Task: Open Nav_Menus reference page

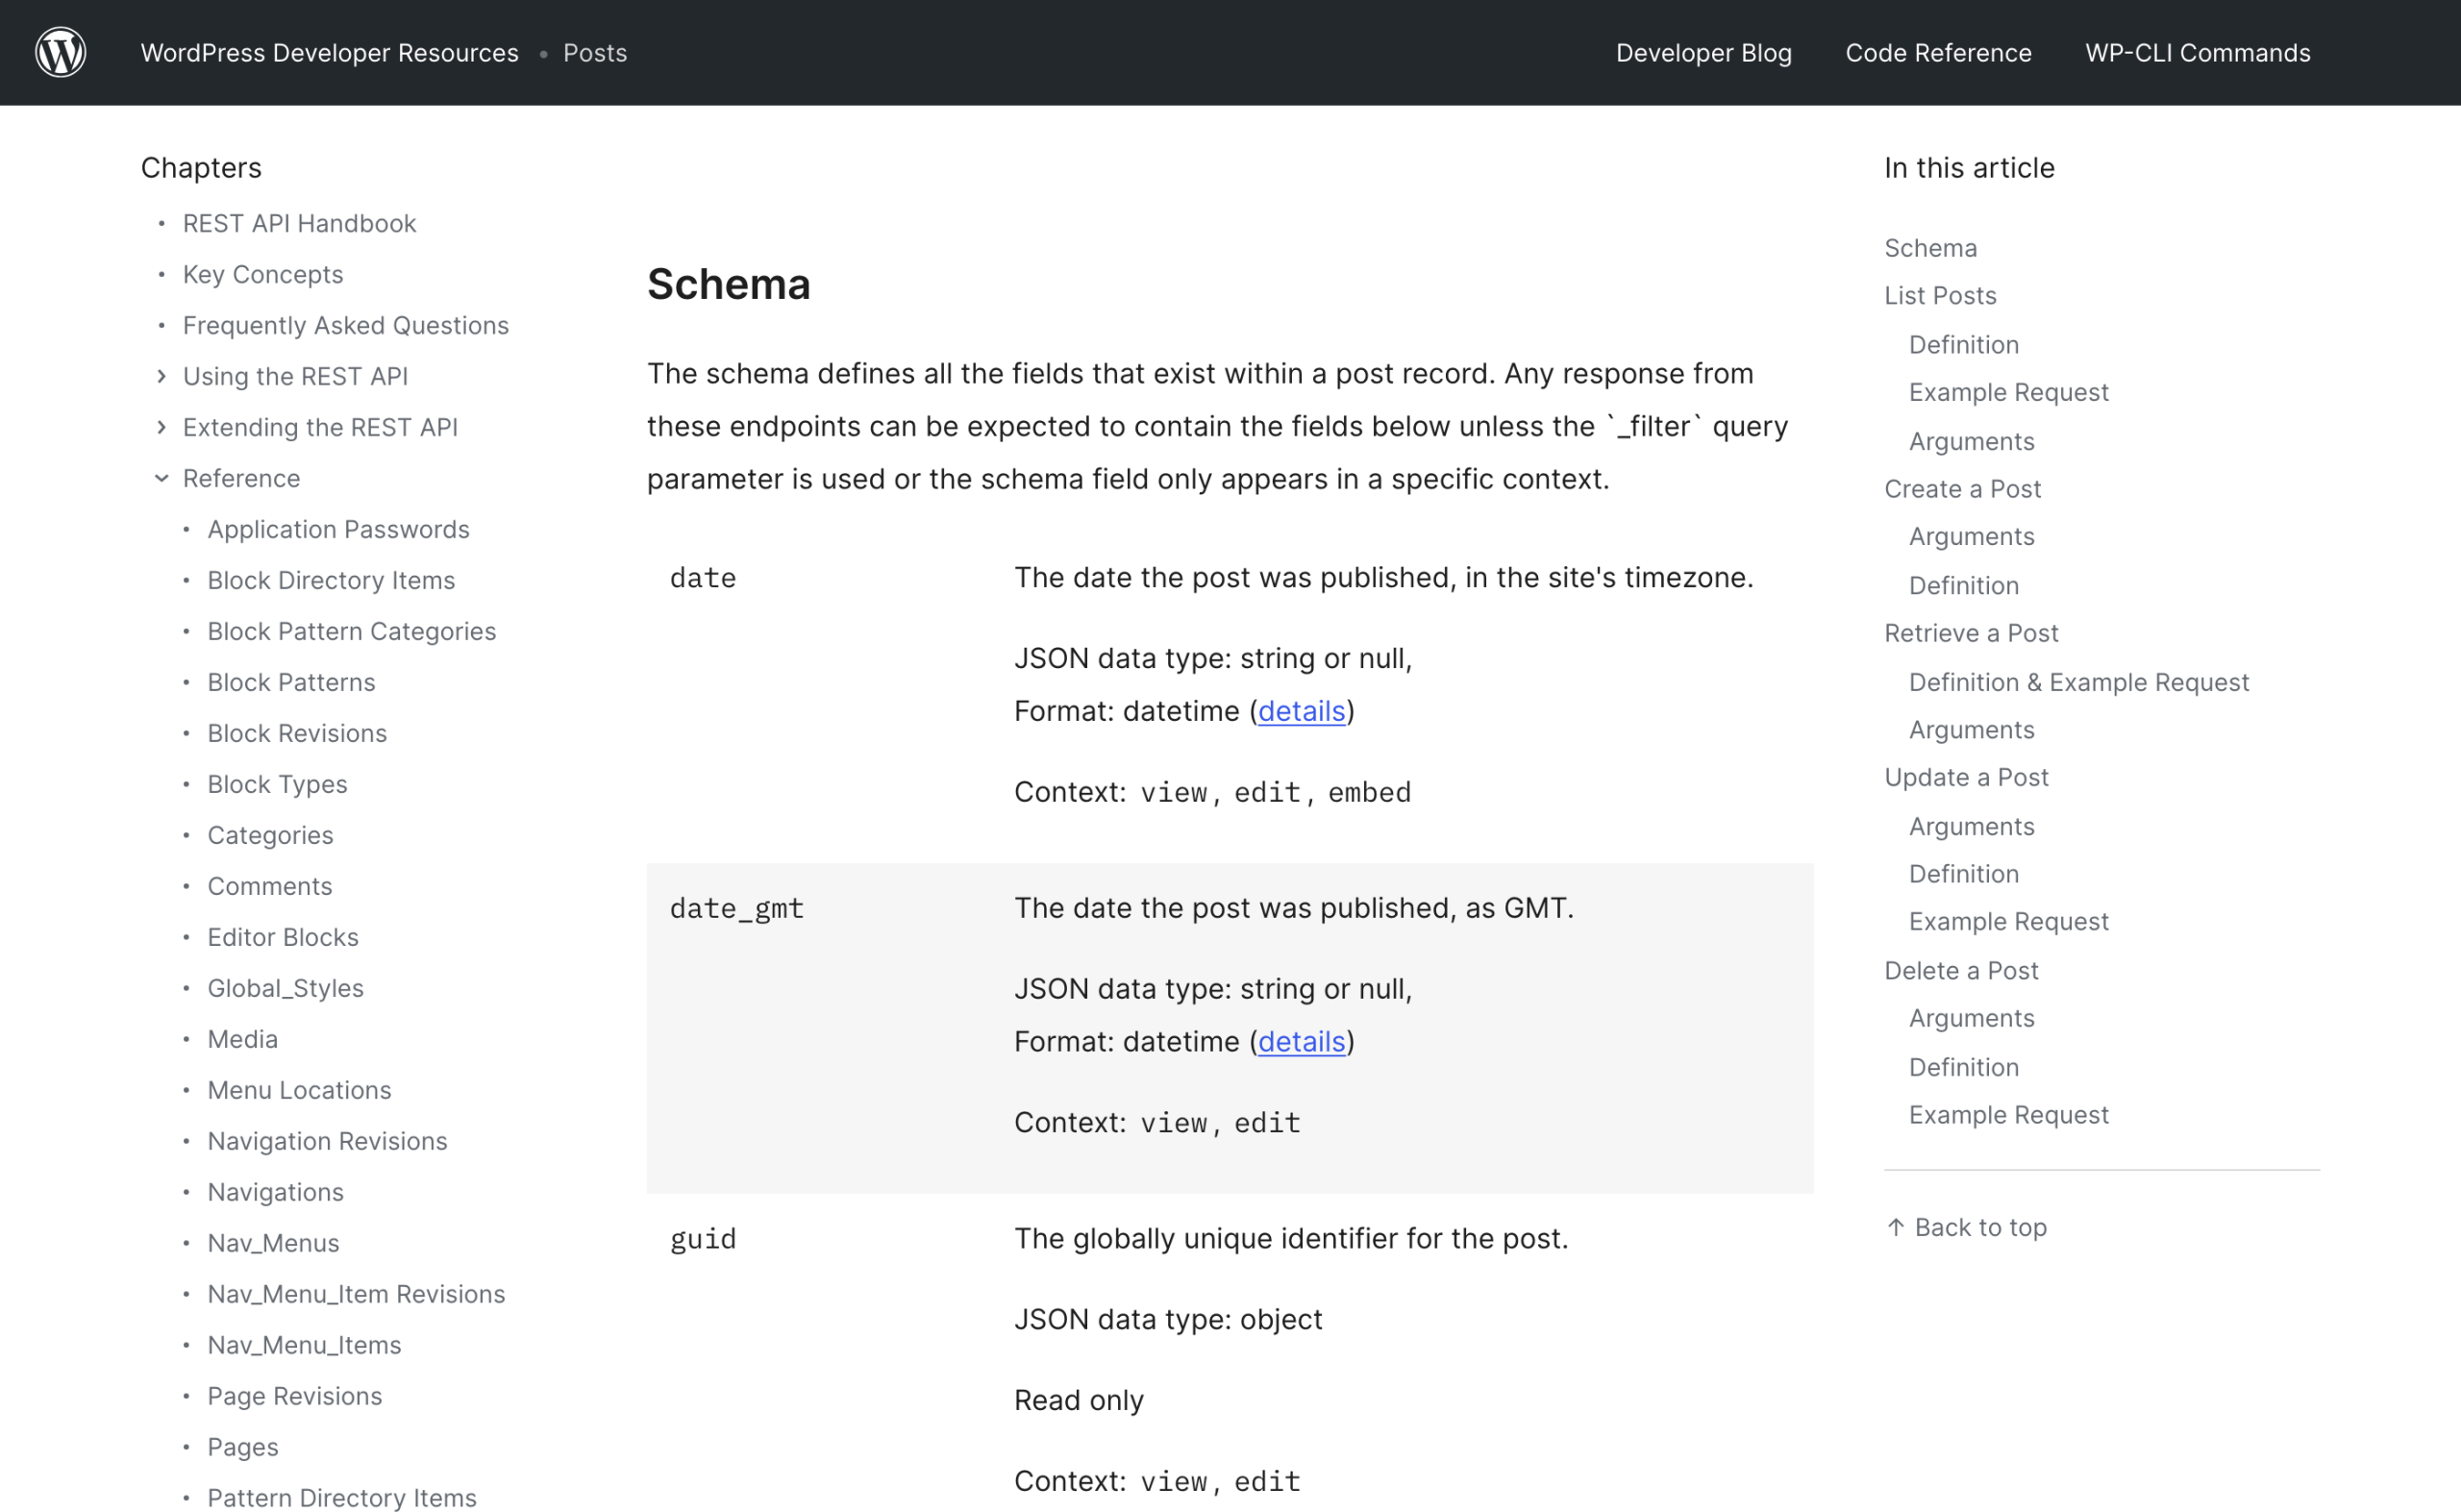Action: (273, 1243)
